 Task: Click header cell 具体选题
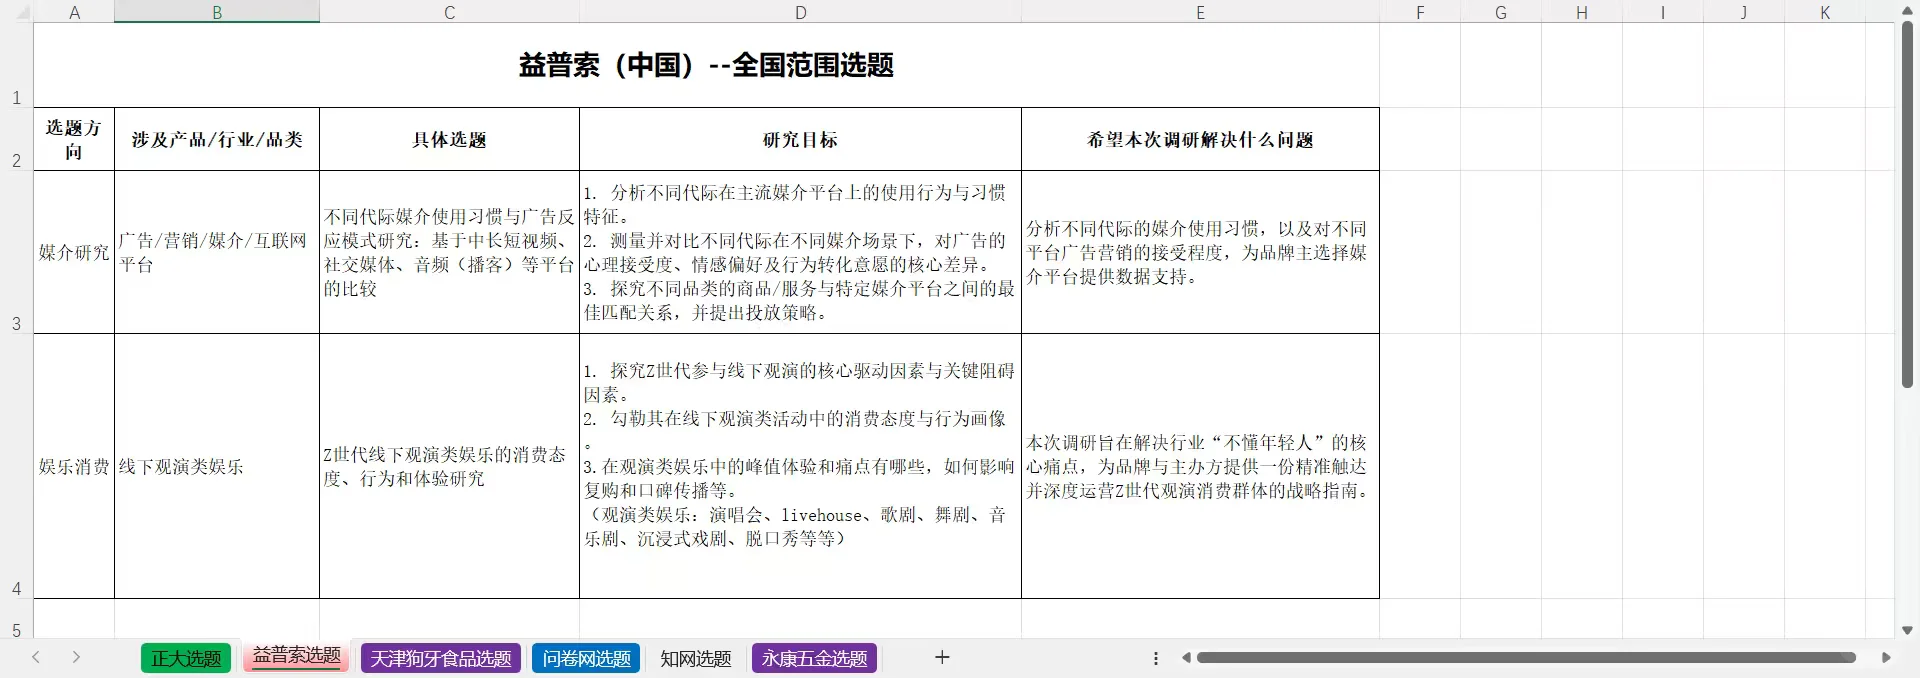[x=449, y=139]
